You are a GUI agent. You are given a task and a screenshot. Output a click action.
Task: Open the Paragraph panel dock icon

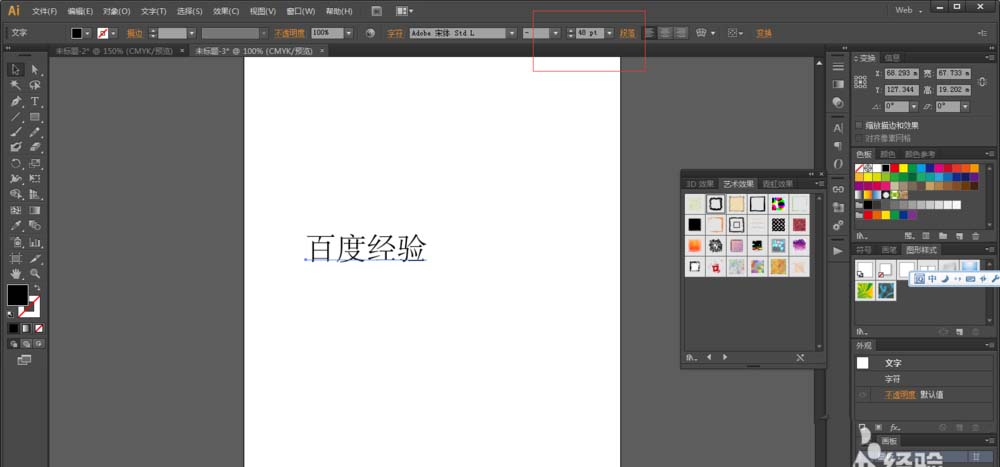point(838,146)
